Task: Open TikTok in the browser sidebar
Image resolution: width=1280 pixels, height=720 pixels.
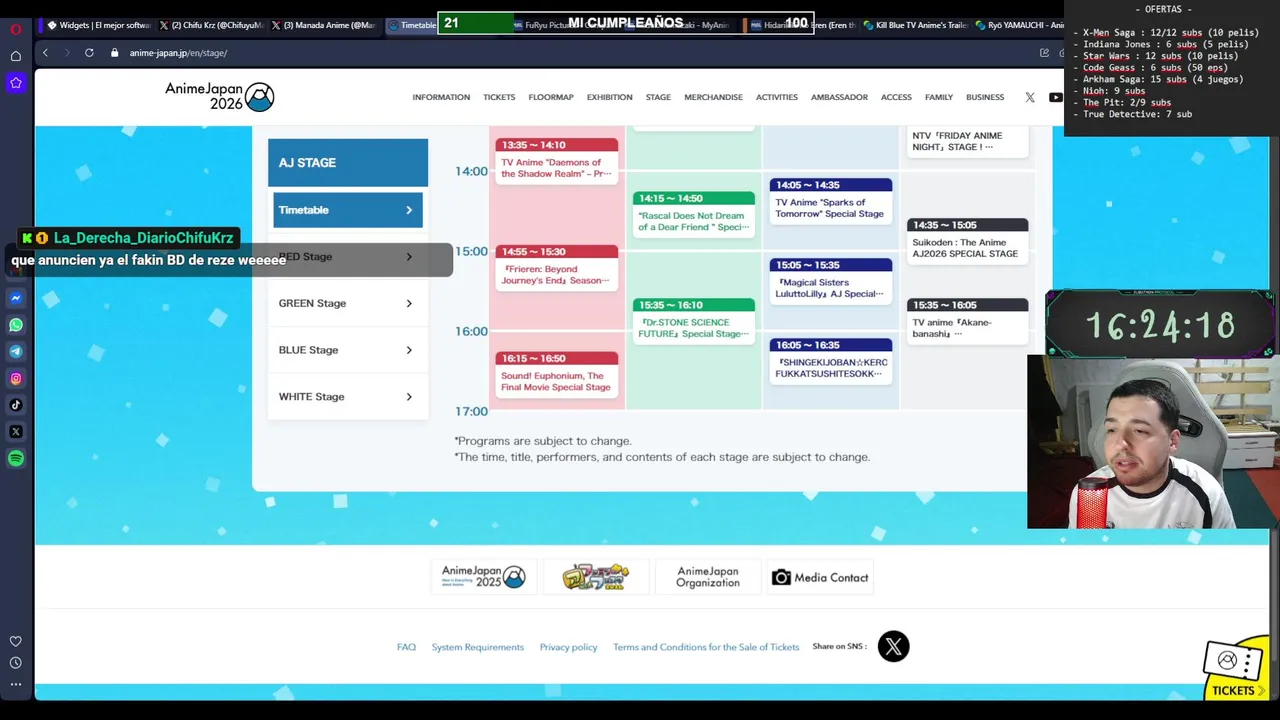Action: pyautogui.click(x=16, y=405)
